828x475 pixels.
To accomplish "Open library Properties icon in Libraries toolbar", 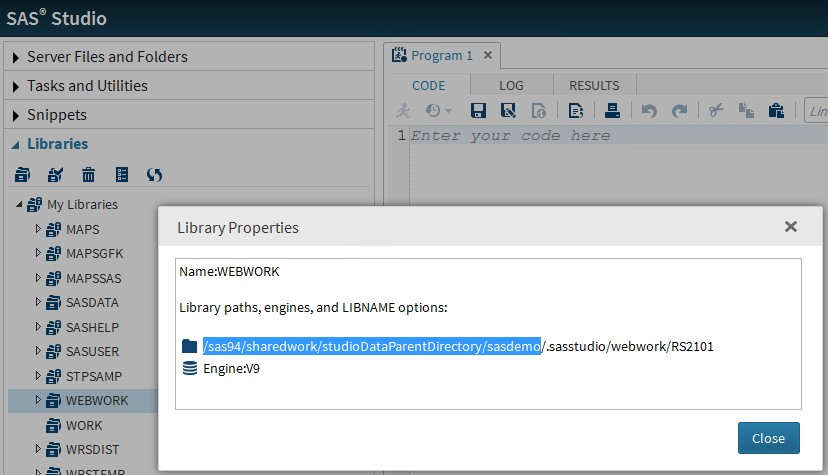I will click(122, 175).
